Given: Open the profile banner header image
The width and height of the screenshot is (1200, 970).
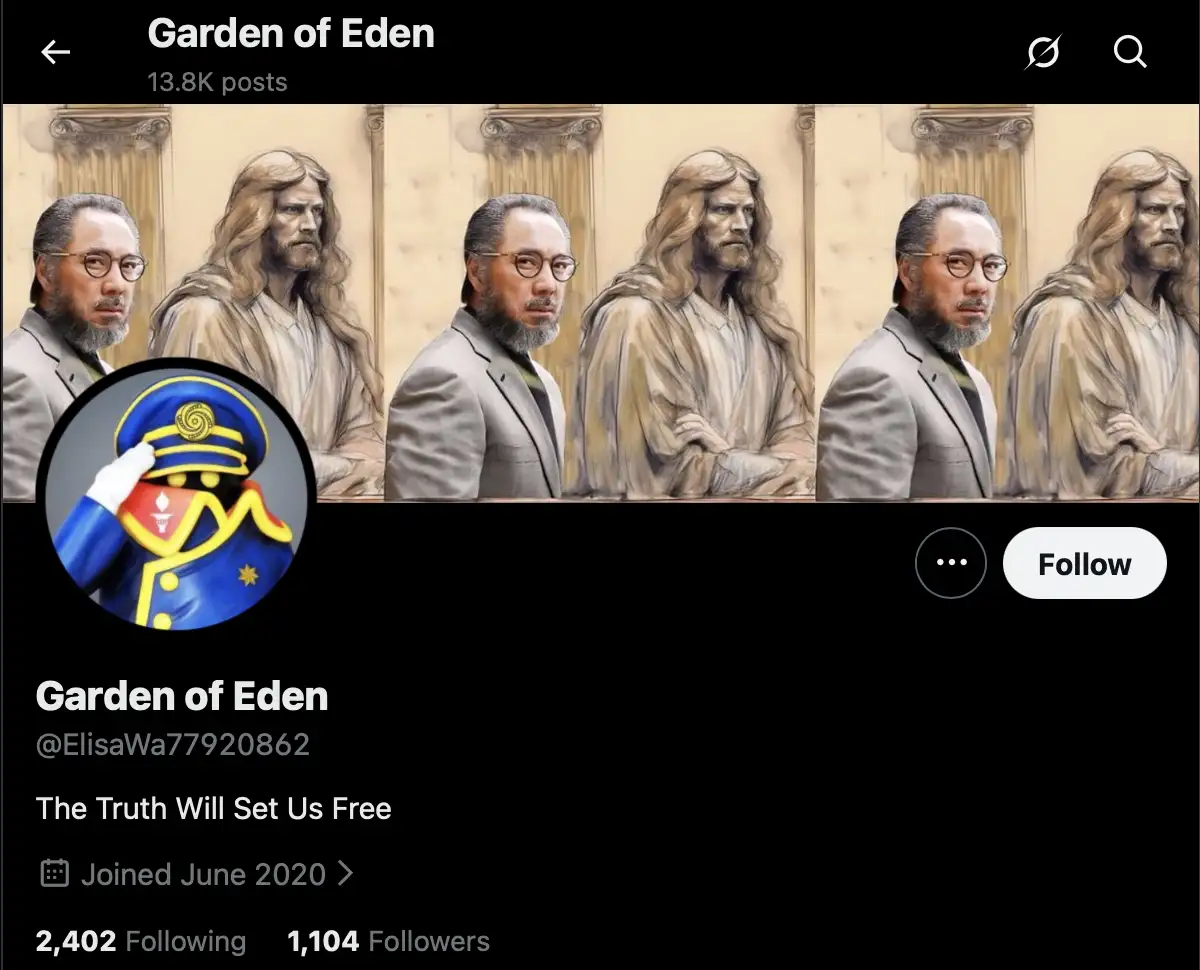Looking at the screenshot, I should click(600, 302).
